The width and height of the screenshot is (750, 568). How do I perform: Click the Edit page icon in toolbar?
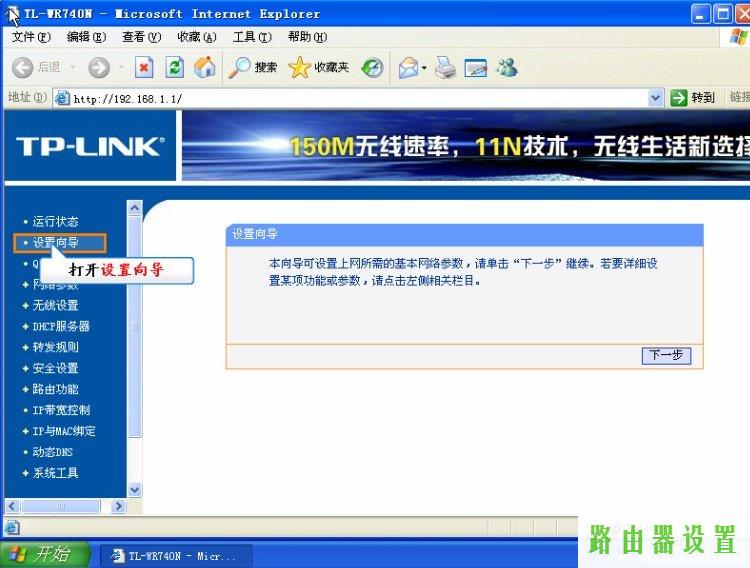point(476,67)
